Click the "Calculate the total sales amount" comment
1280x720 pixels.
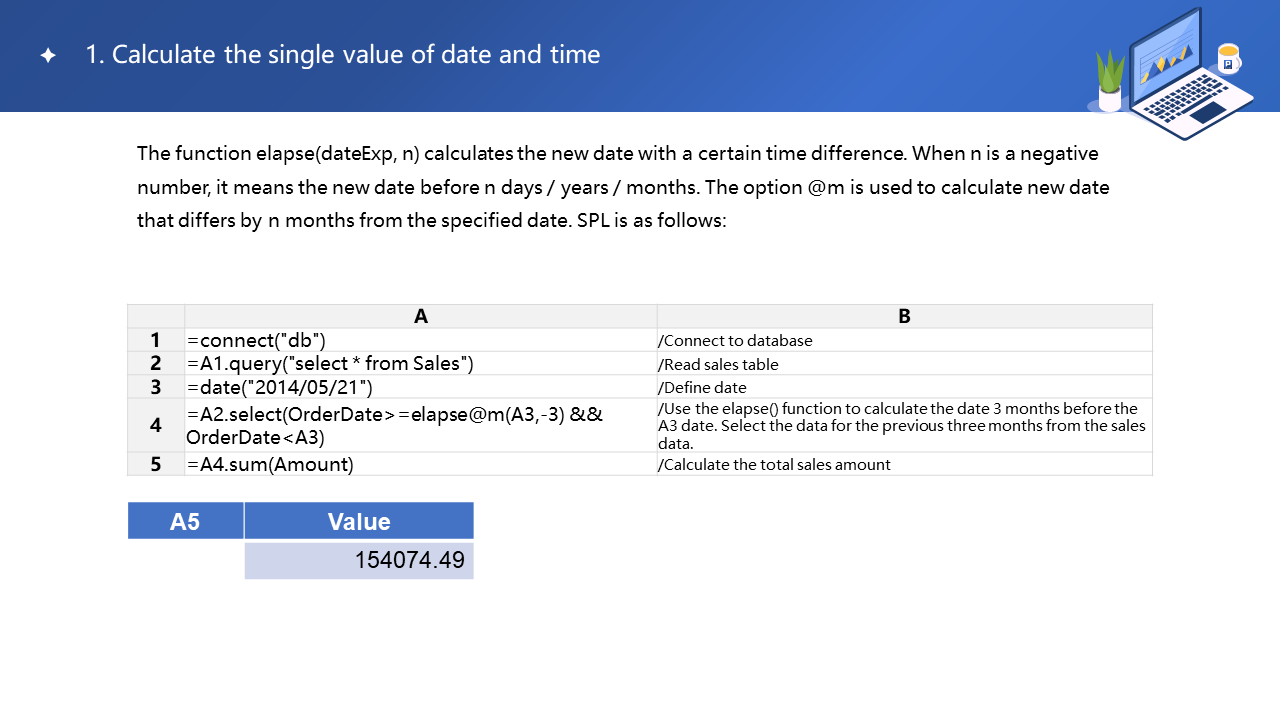pos(904,464)
